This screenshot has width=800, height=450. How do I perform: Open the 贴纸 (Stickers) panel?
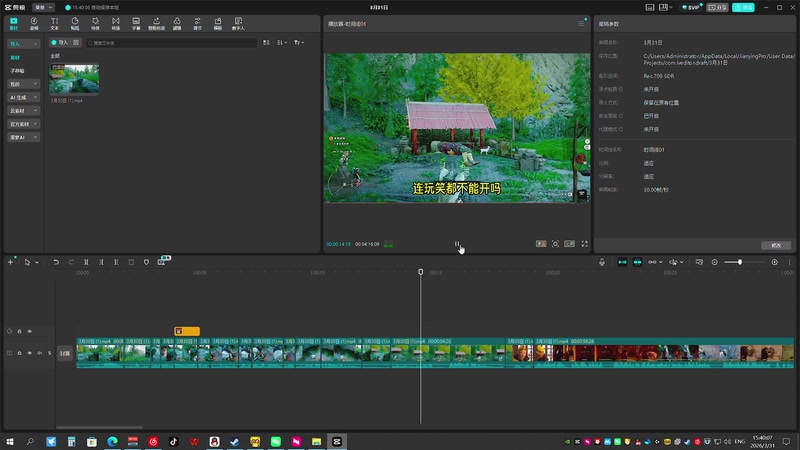click(x=74, y=23)
